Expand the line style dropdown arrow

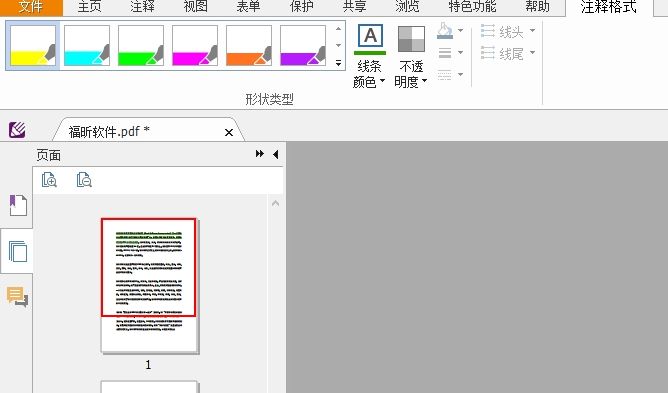point(461,75)
